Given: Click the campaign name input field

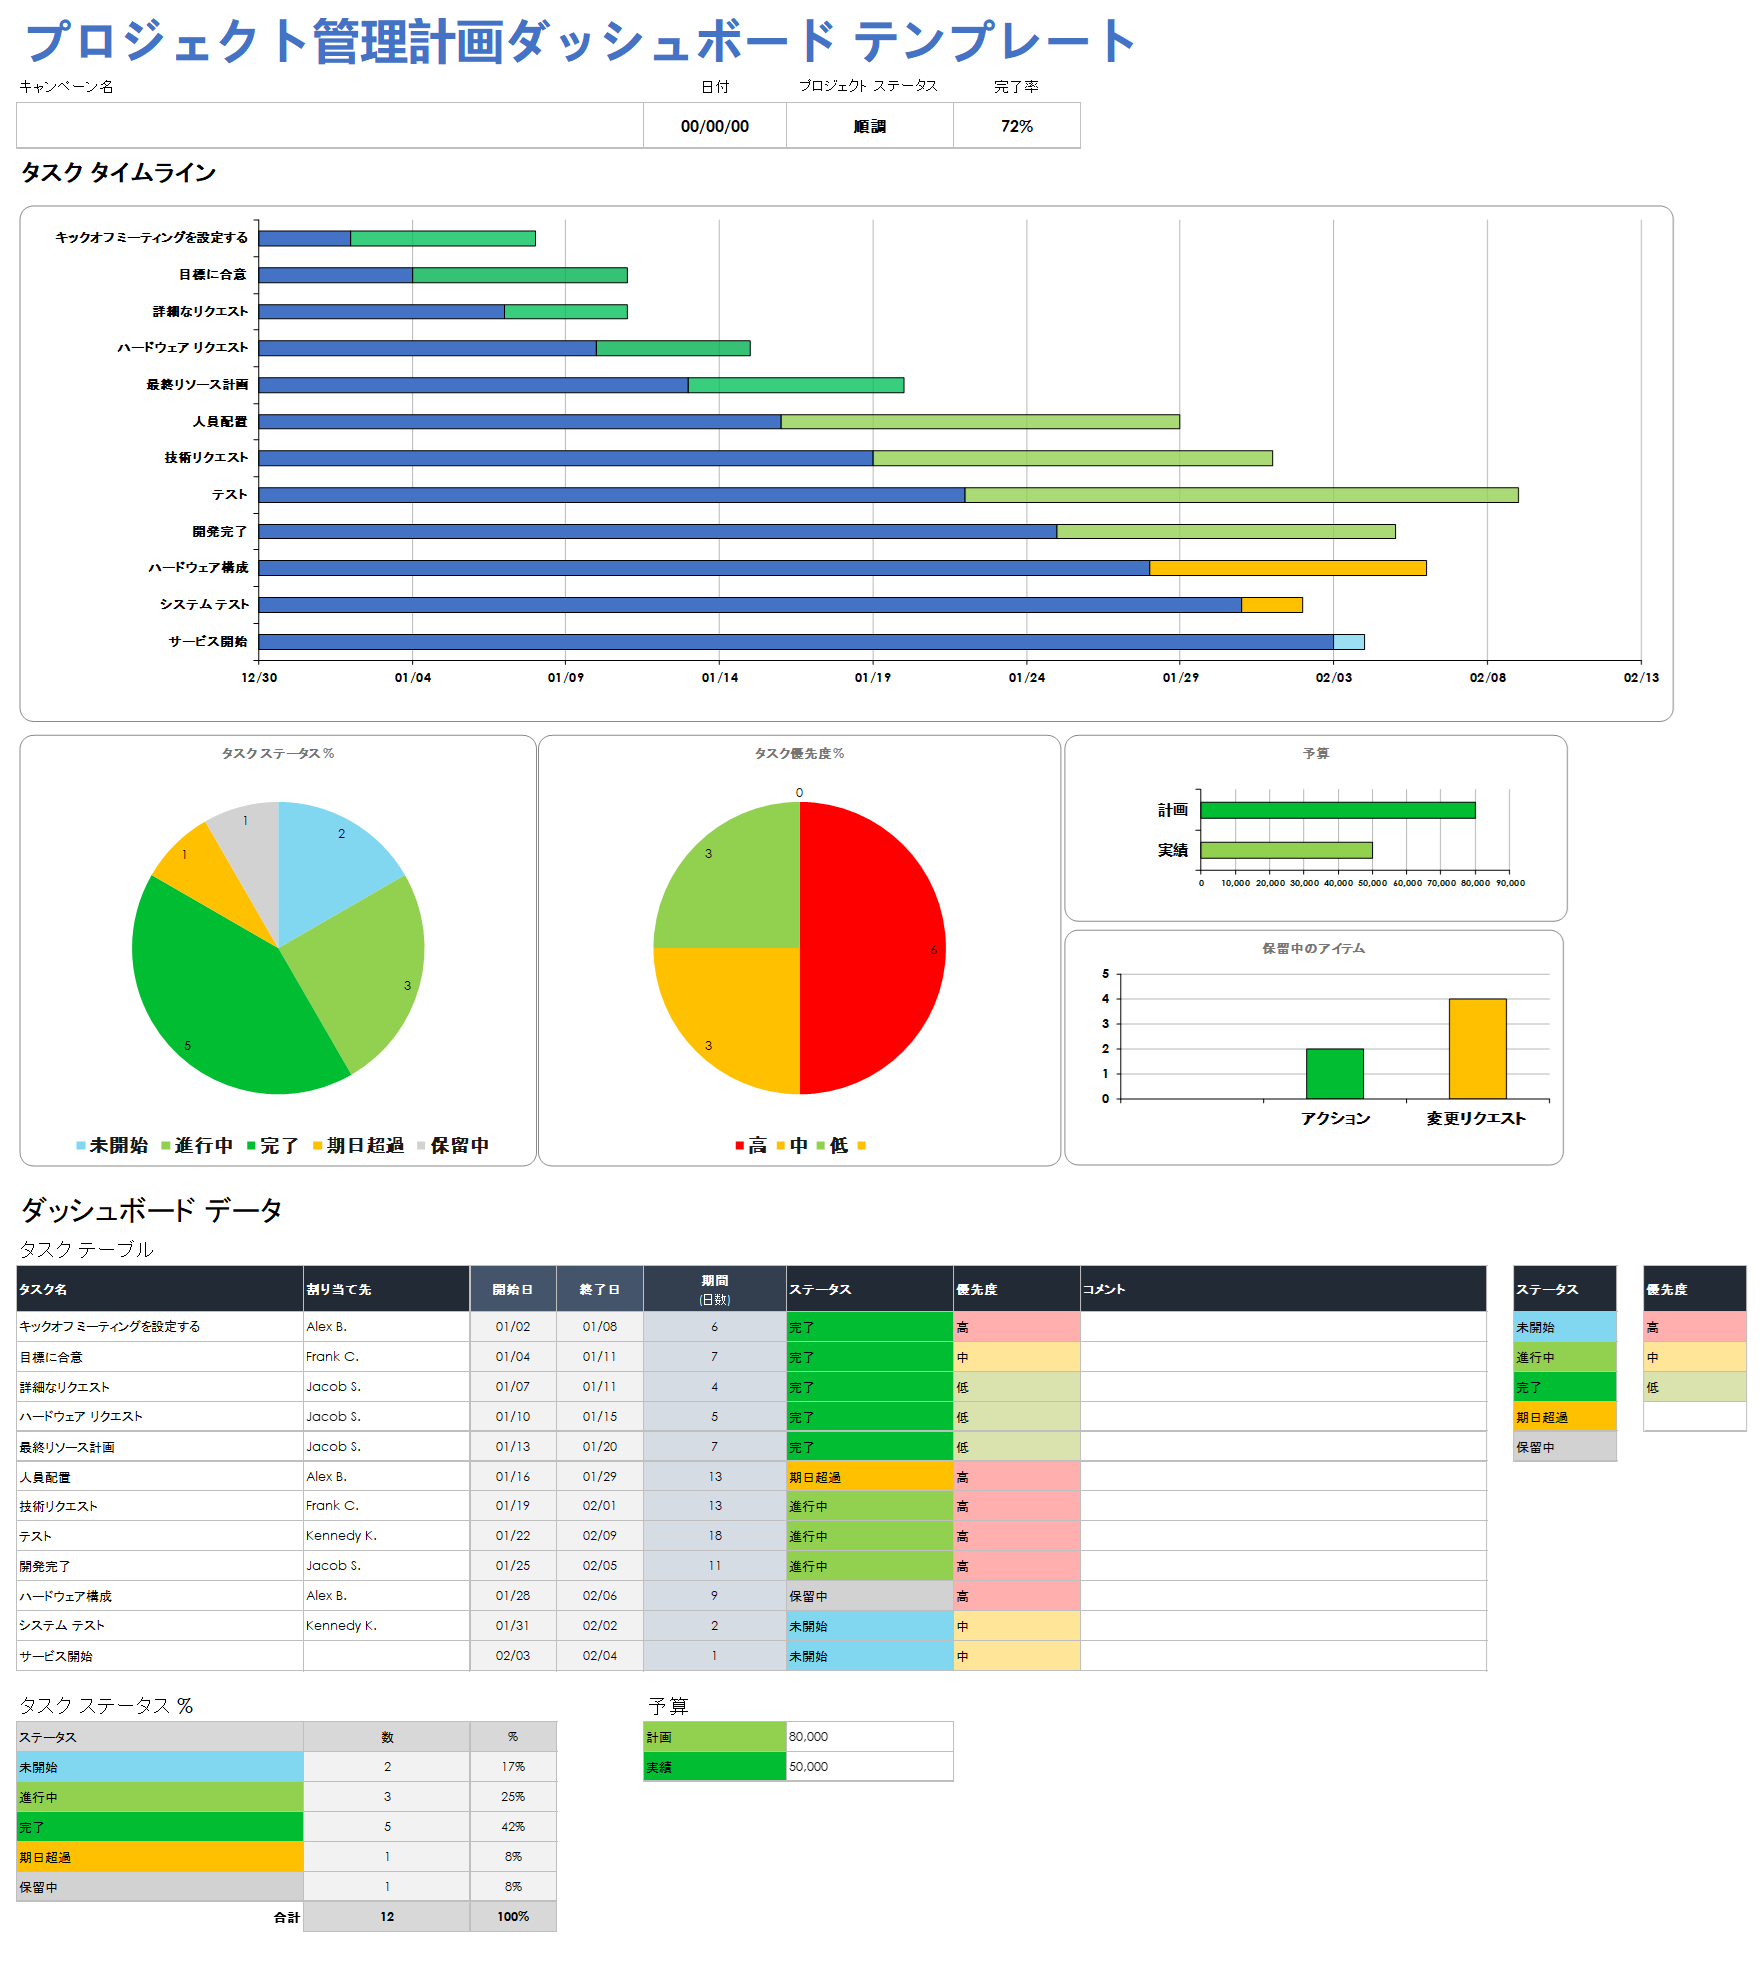Looking at the screenshot, I should 330,126.
